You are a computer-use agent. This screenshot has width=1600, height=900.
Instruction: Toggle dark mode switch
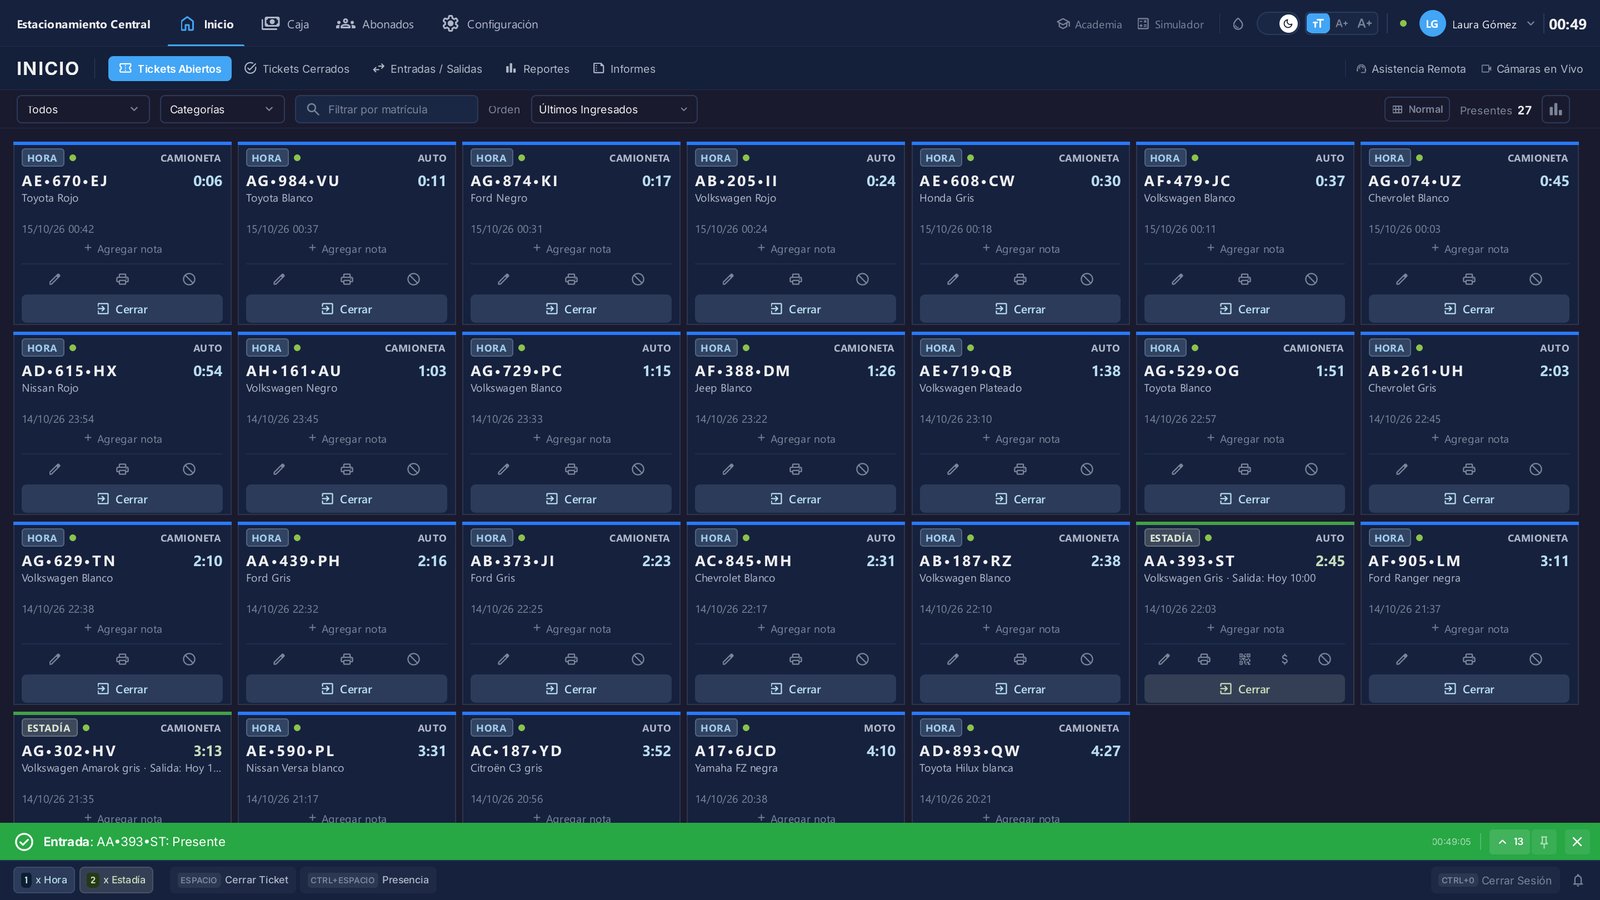(1278, 24)
